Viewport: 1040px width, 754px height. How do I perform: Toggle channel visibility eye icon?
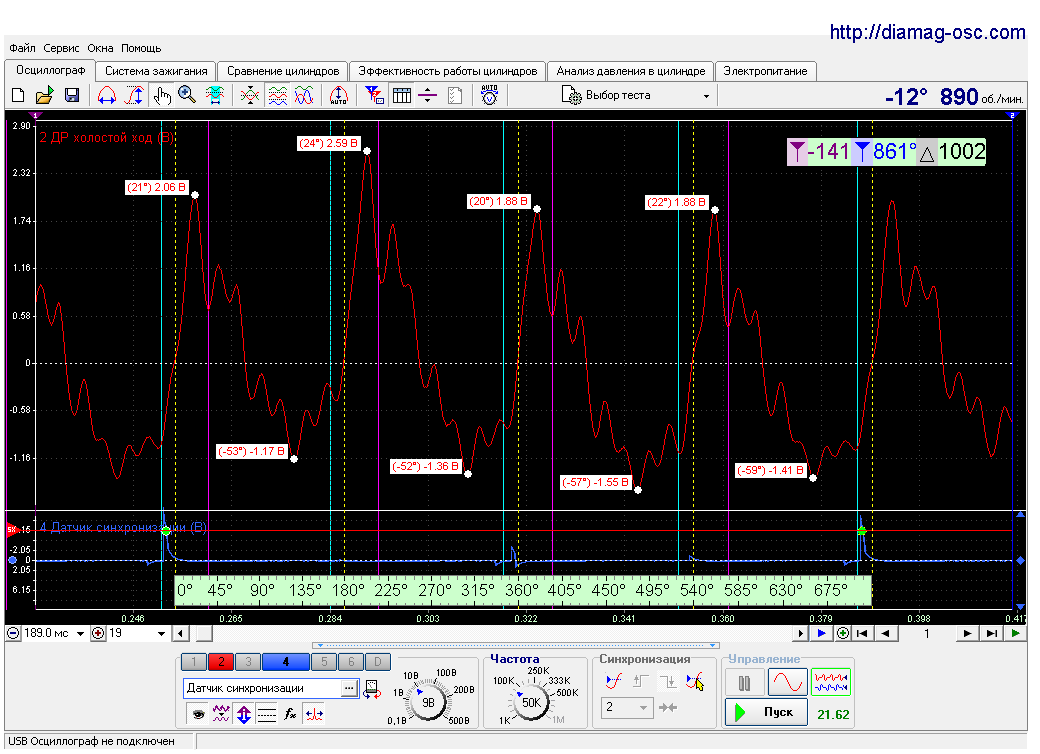pos(198,714)
